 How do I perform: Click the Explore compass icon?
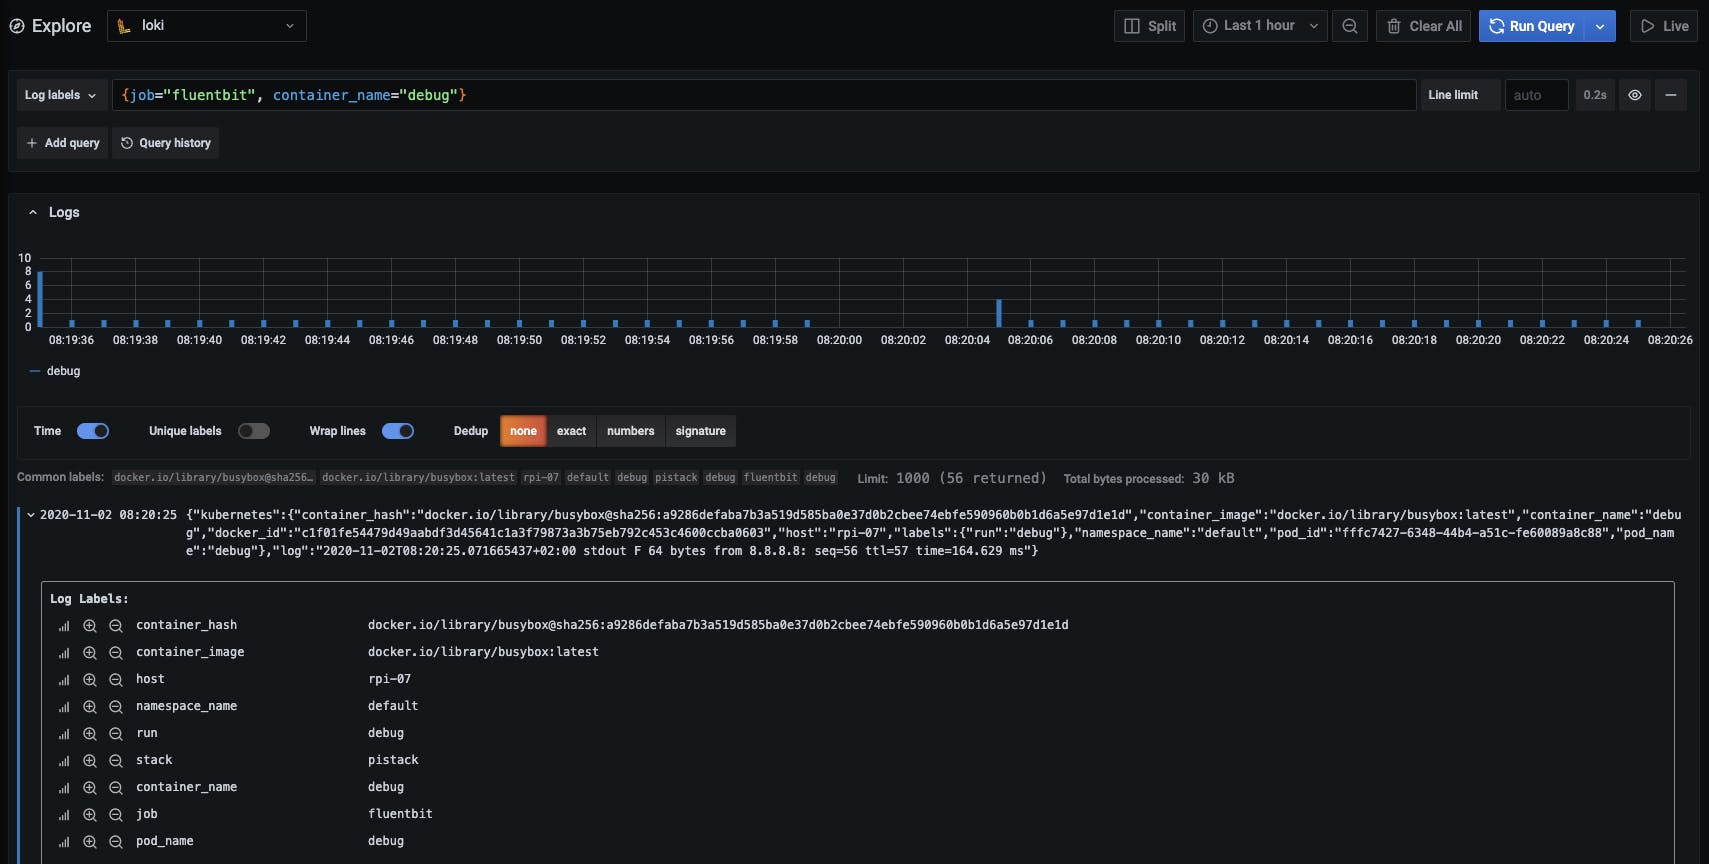[x=17, y=26]
